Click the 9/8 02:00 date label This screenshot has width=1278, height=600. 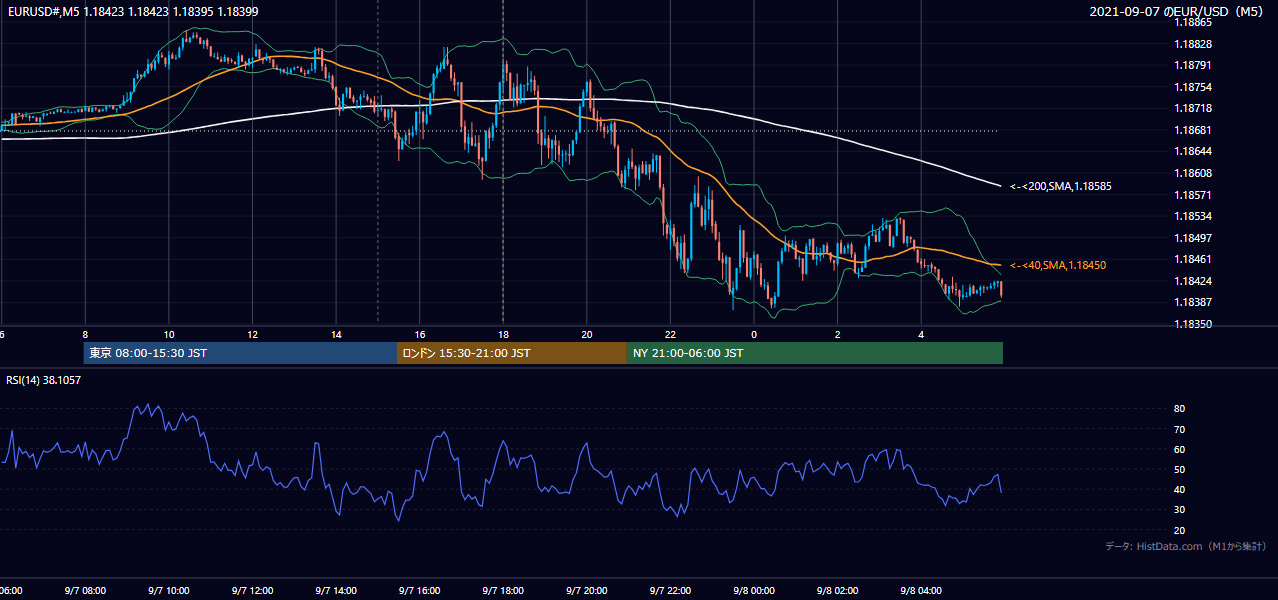click(837, 591)
